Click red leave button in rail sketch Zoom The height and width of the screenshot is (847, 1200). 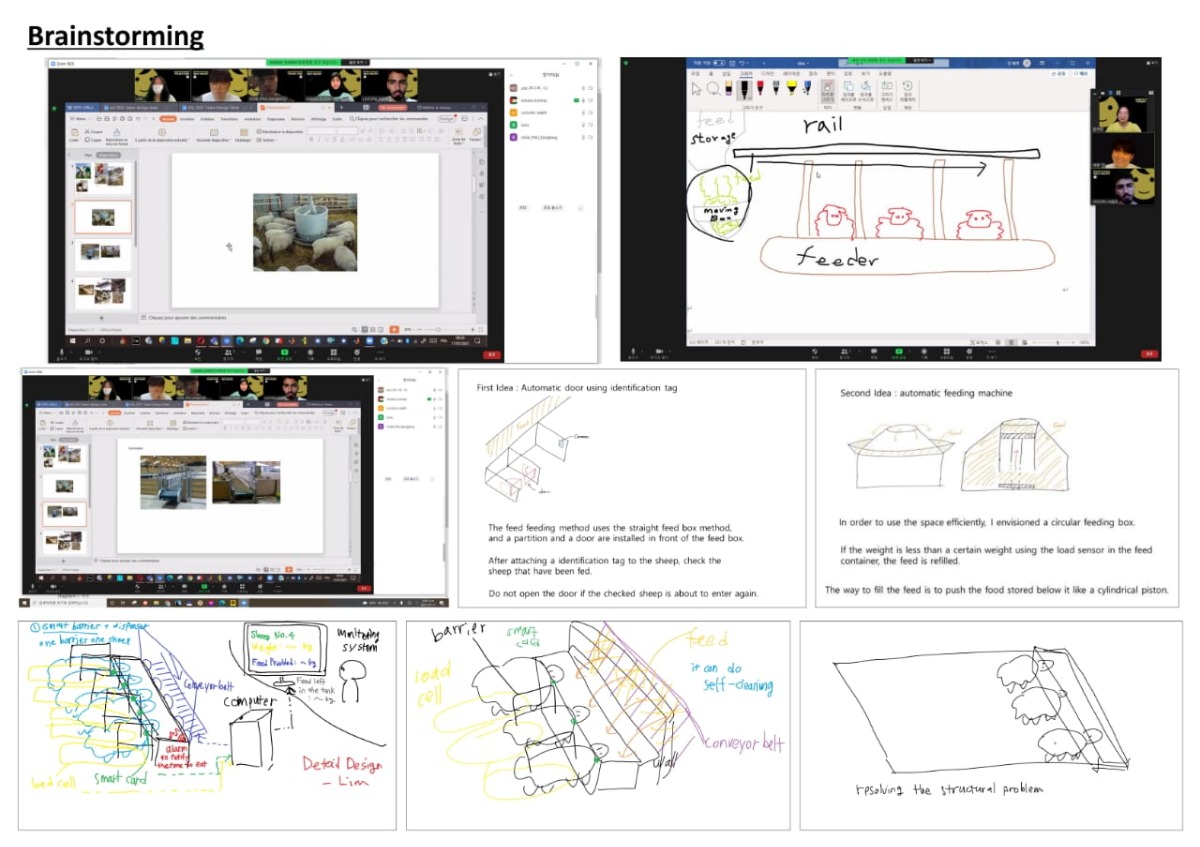click(1150, 353)
